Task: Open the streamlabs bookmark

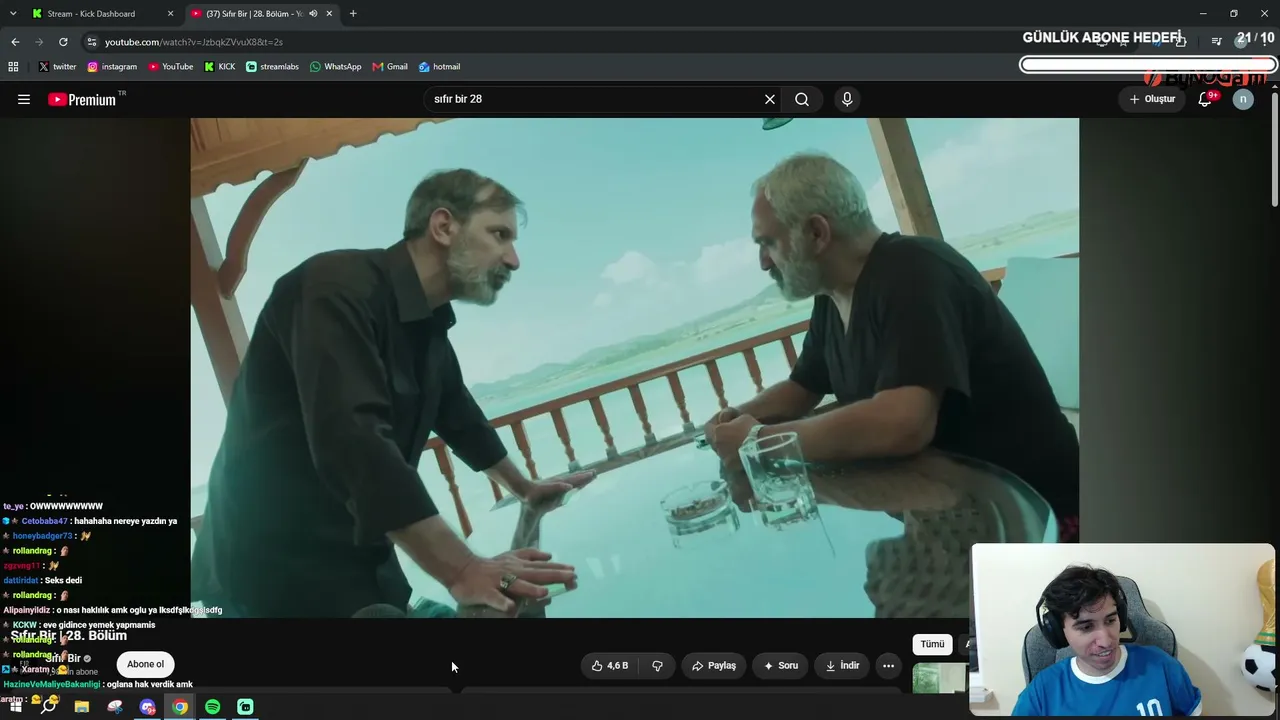Action: point(273,67)
